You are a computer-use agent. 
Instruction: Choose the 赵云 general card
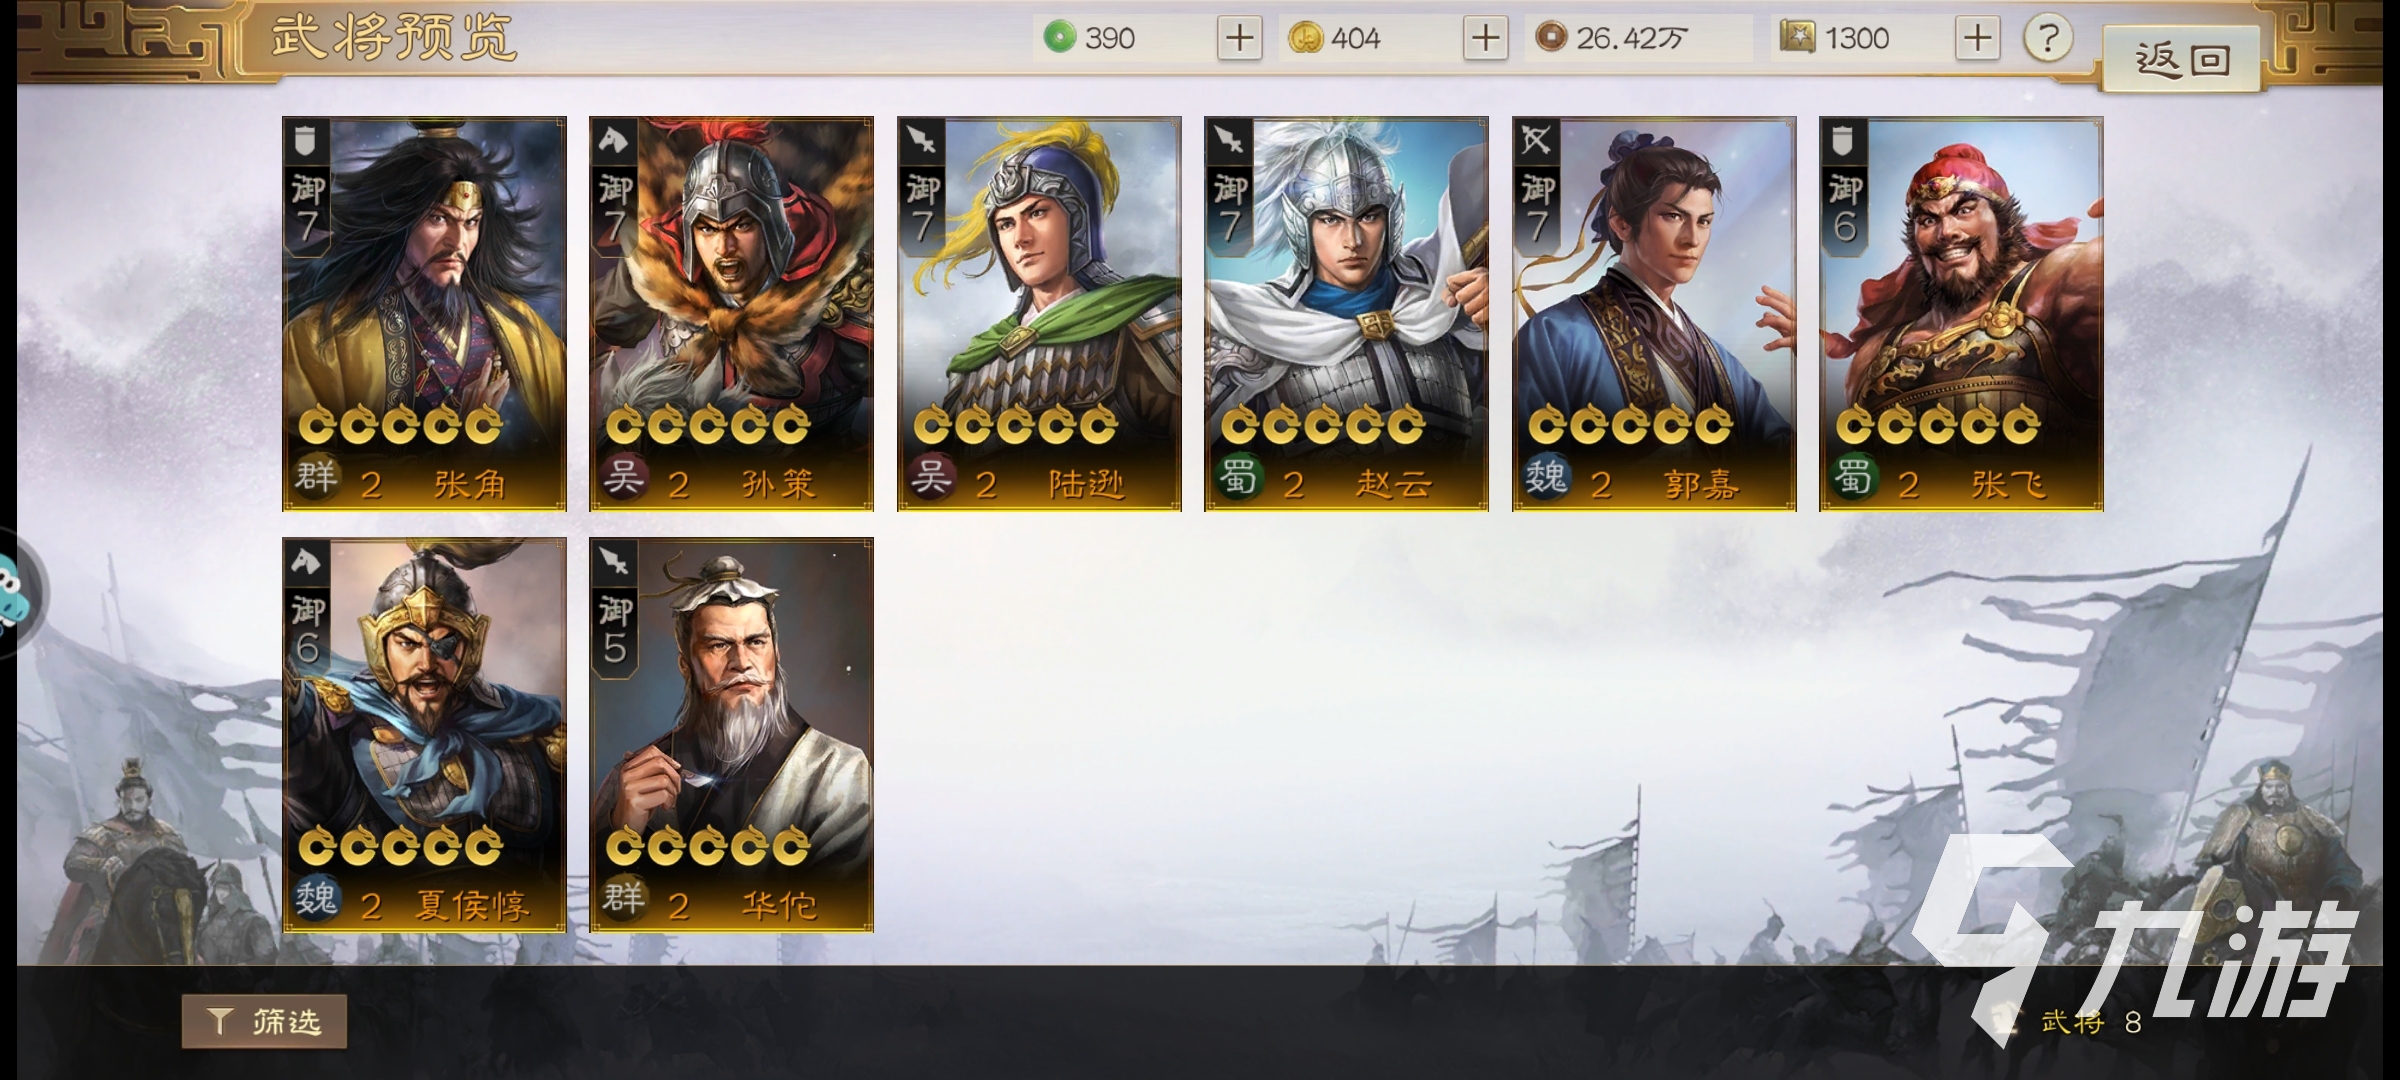coord(1346,314)
